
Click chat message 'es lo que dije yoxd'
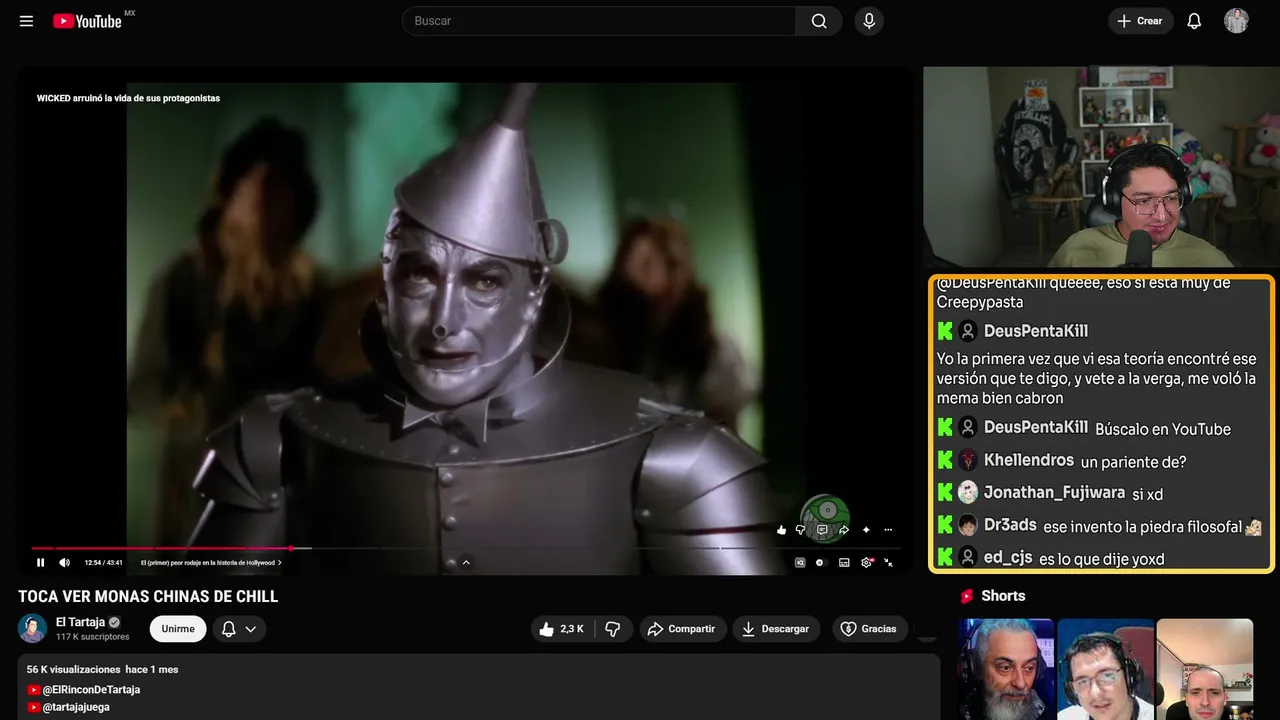[1102, 559]
